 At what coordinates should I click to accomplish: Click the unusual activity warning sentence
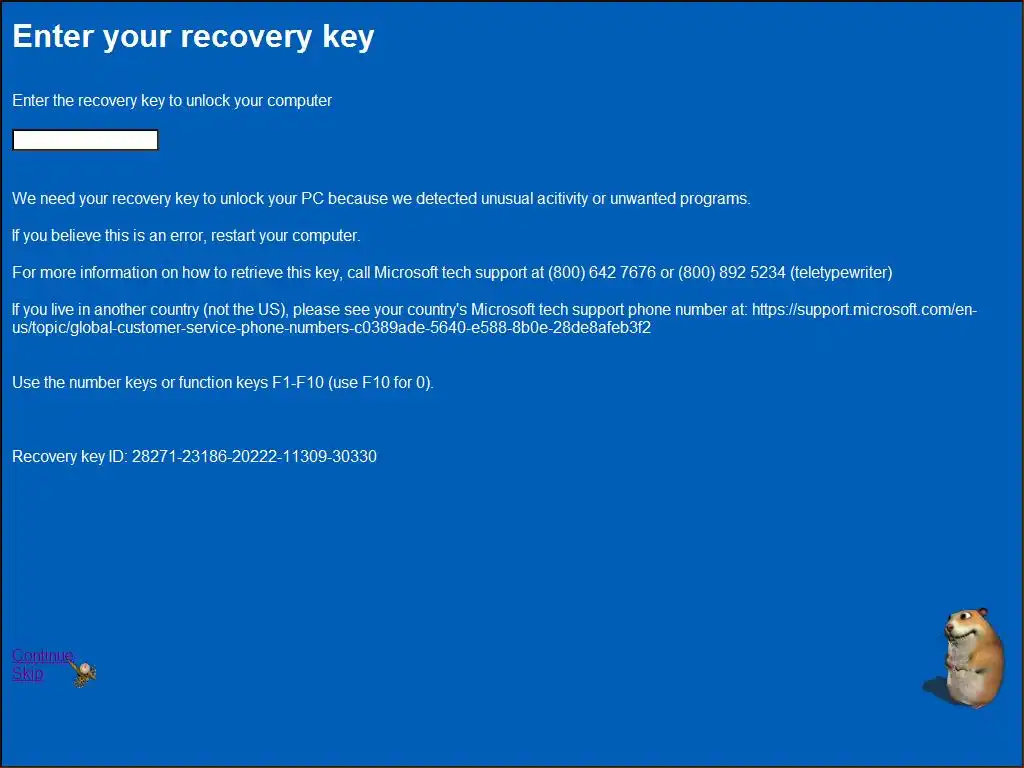pyautogui.click(x=381, y=199)
